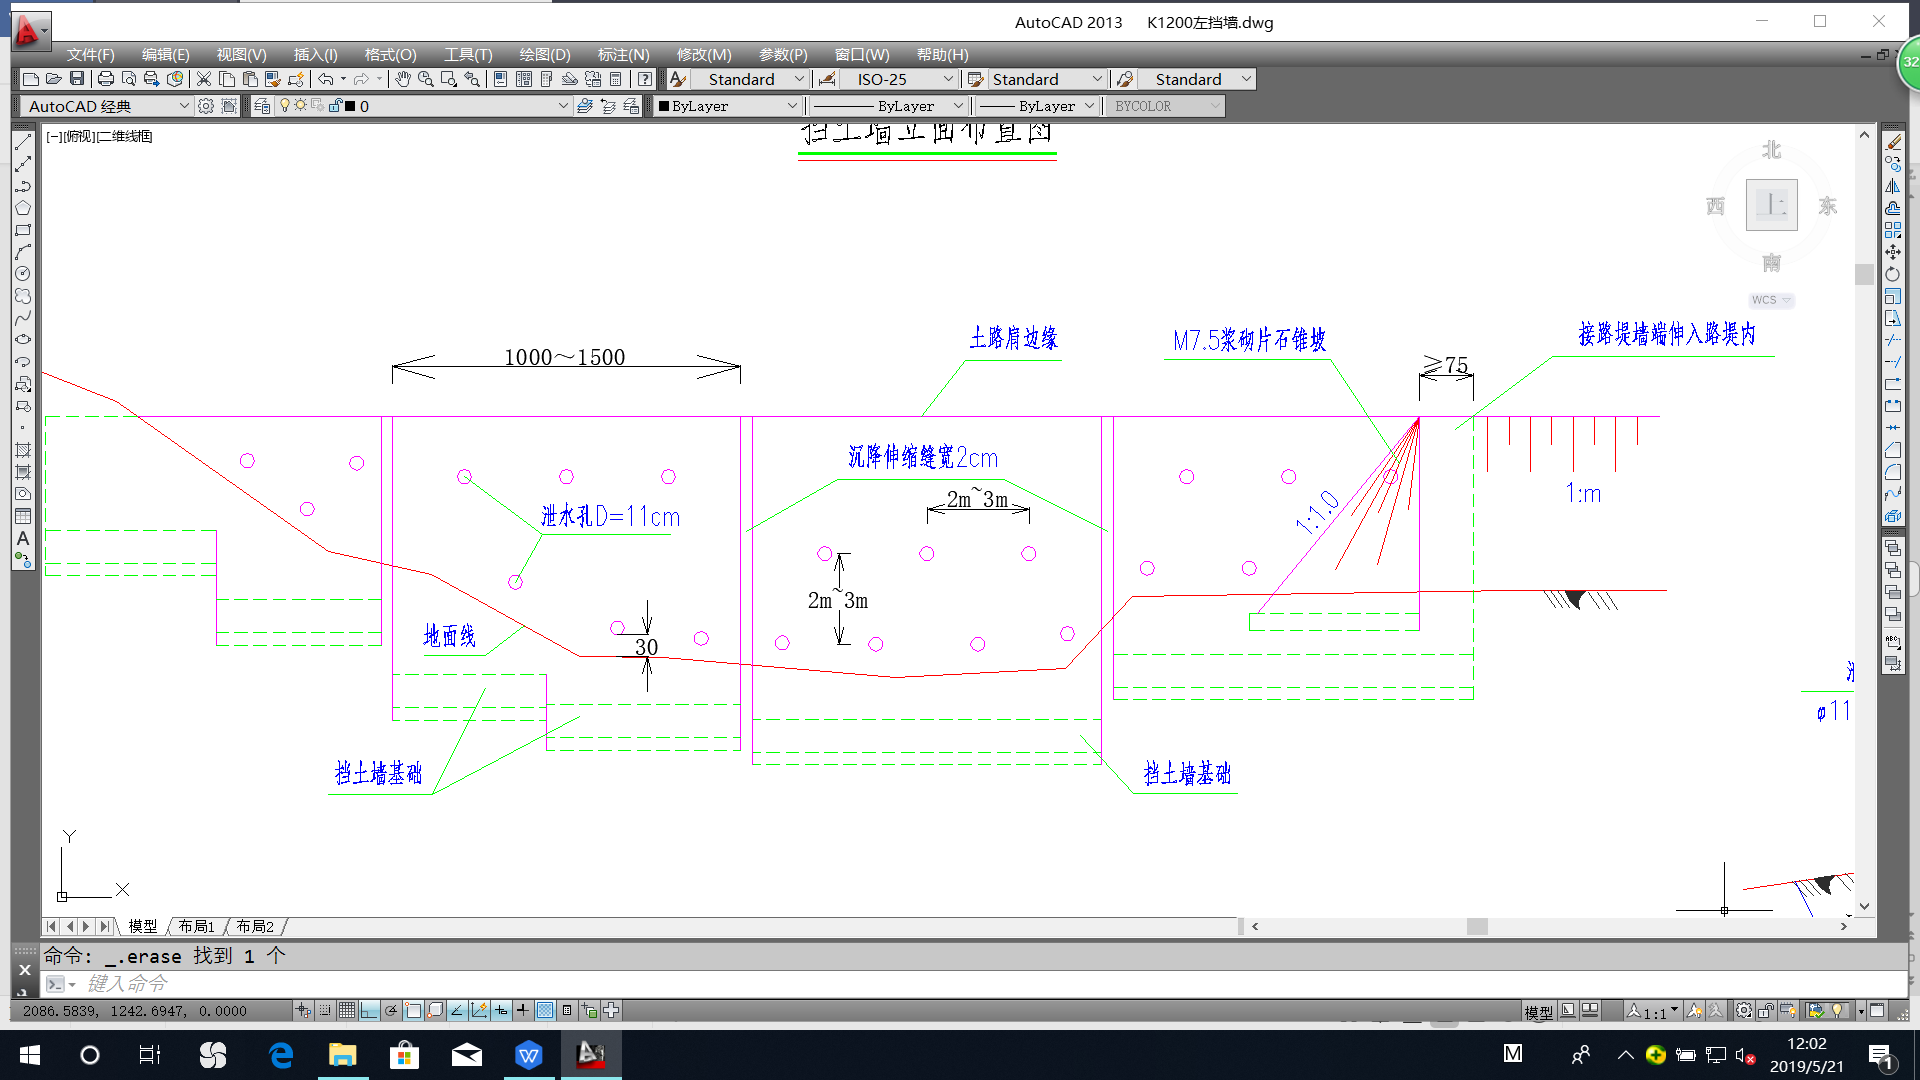Open the layer 0 dropdown list
Image resolution: width=1920 pixels, height=1080 pixels.
click(562, 106)
